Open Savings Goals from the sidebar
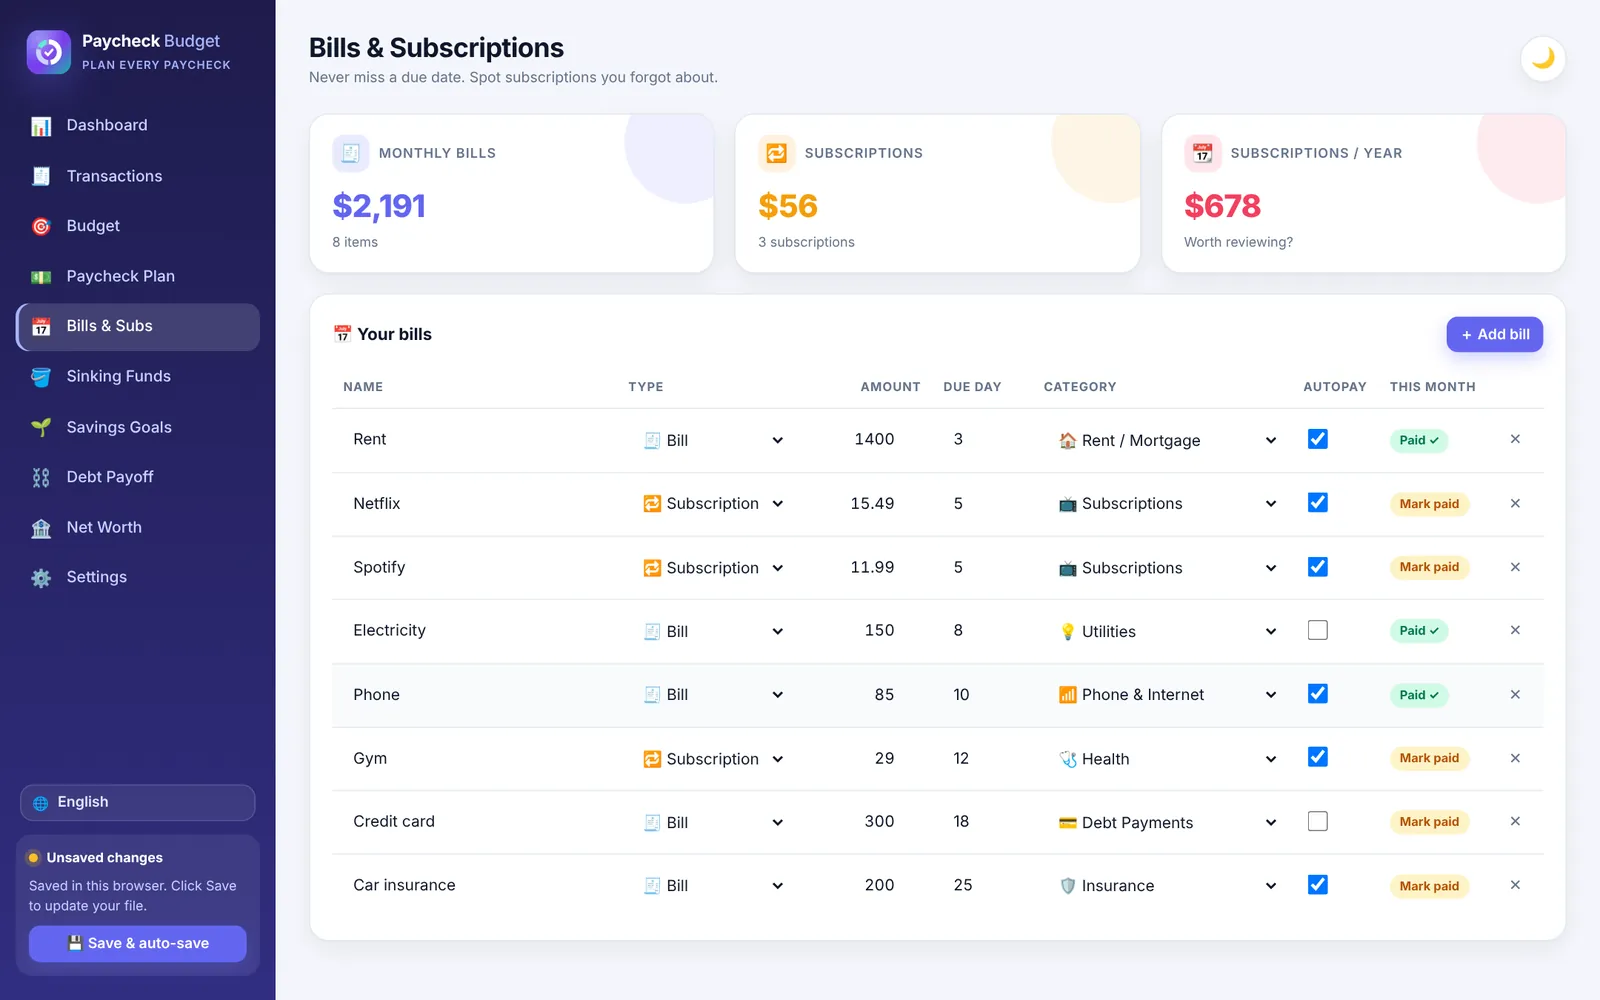This screenshot has width=1600, height=1000. [x=138, y=427]
